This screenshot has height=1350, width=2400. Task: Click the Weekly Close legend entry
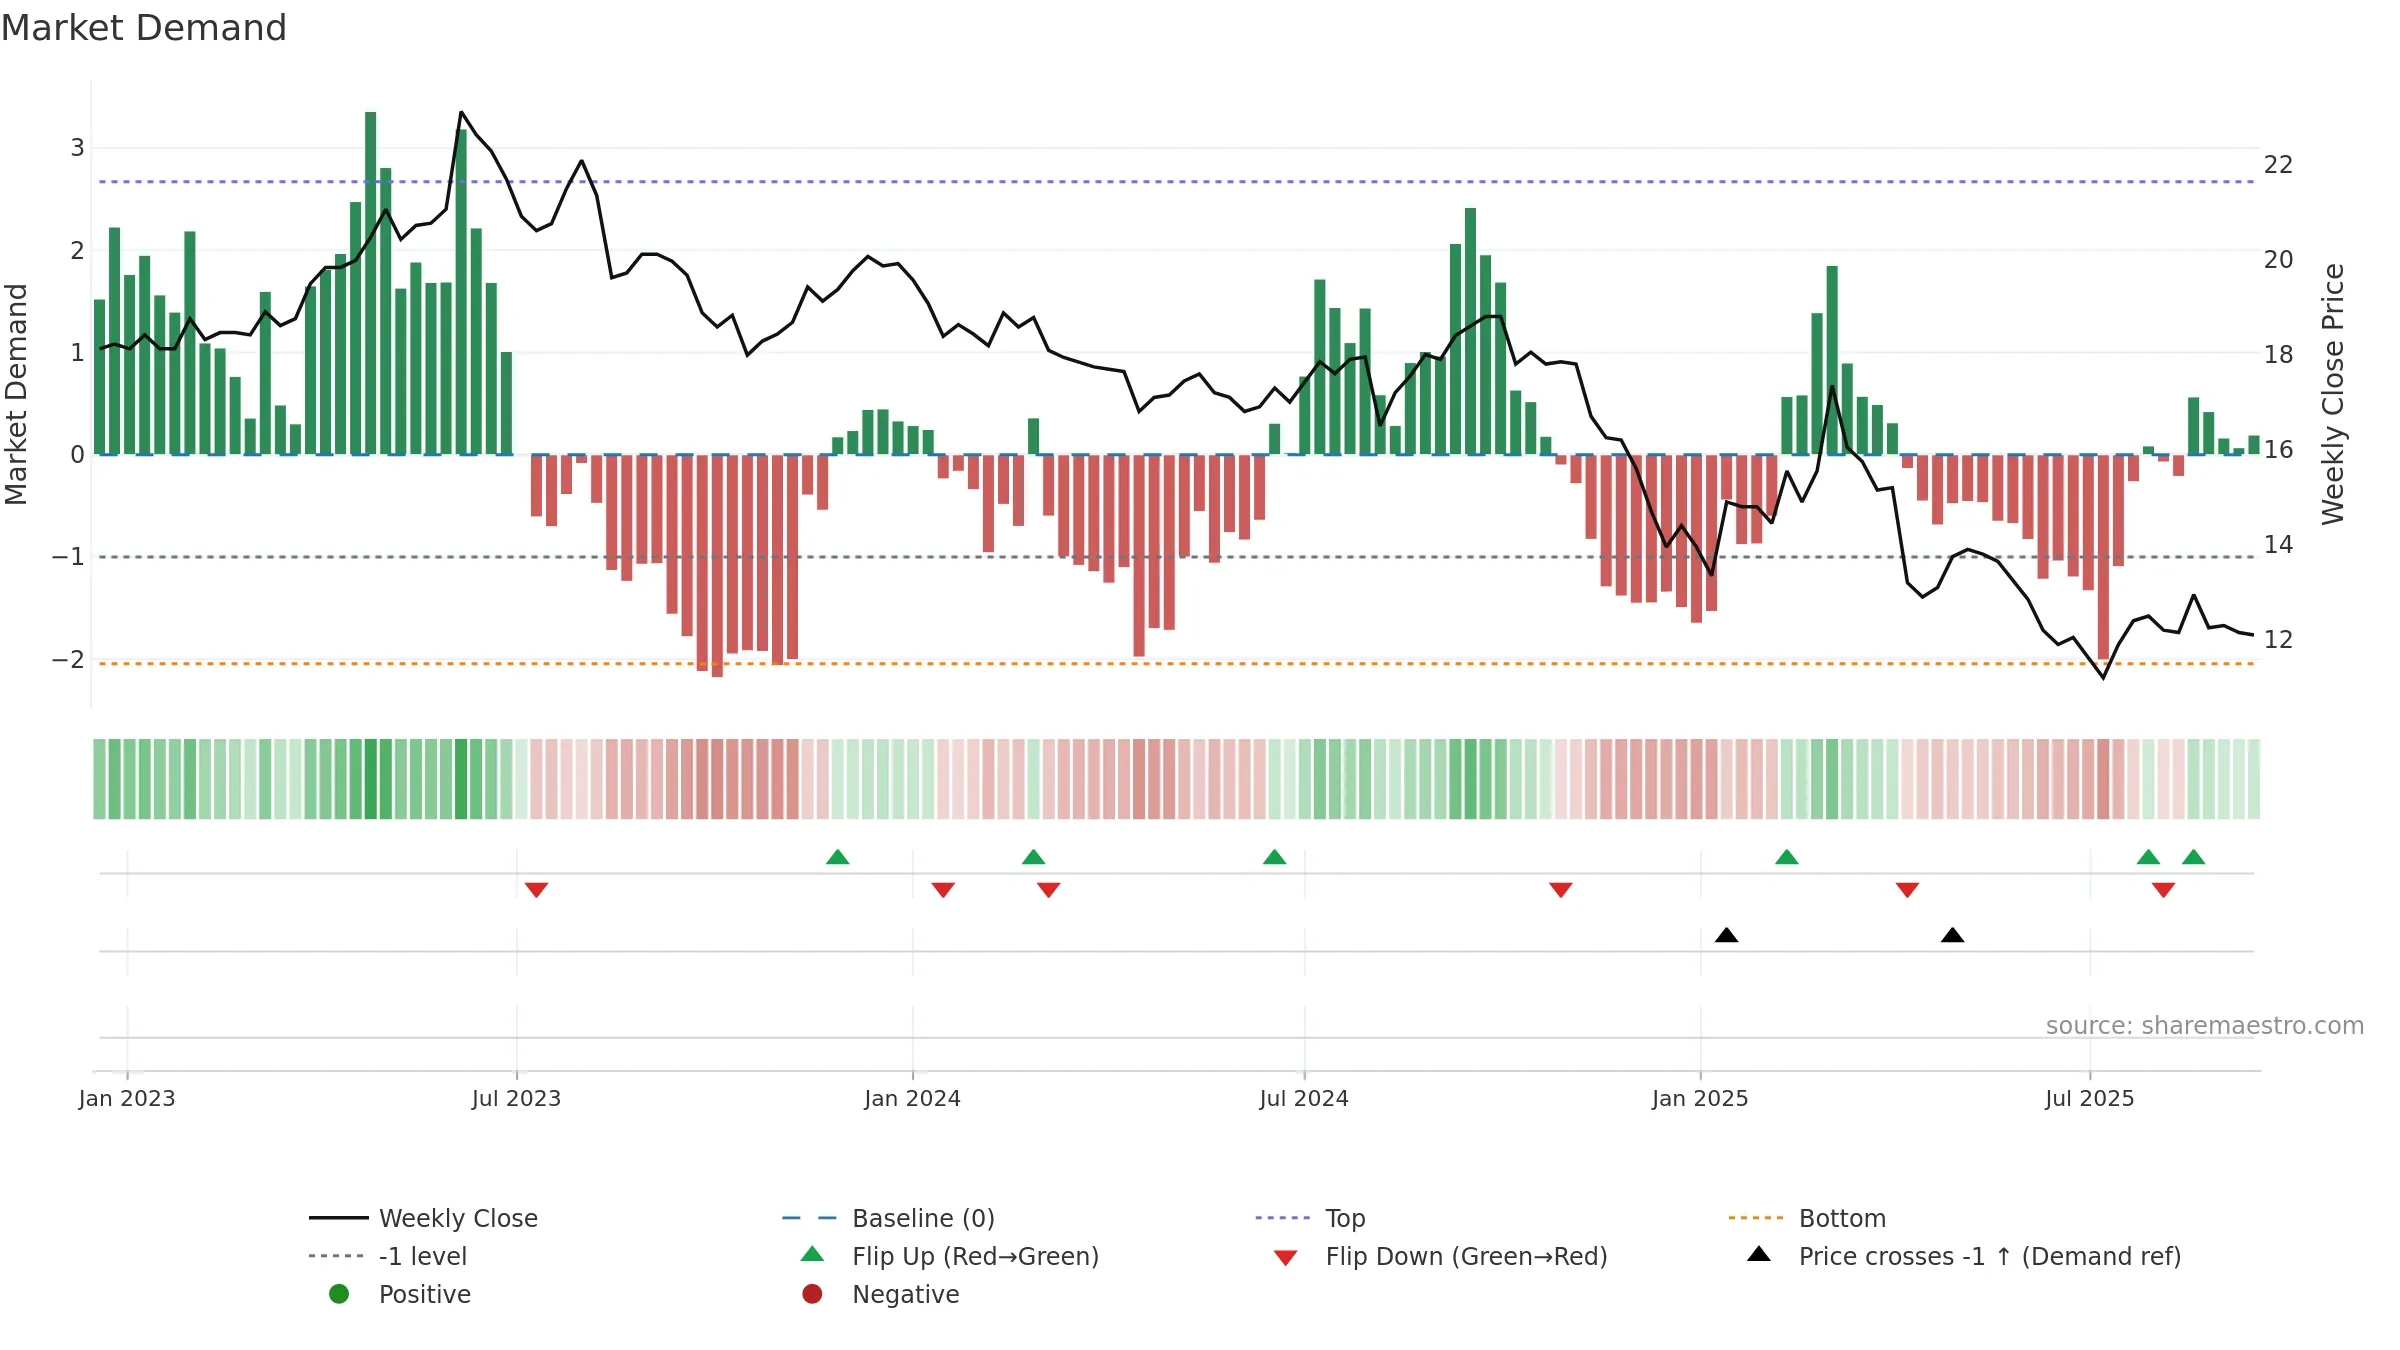coord(423,1218)
